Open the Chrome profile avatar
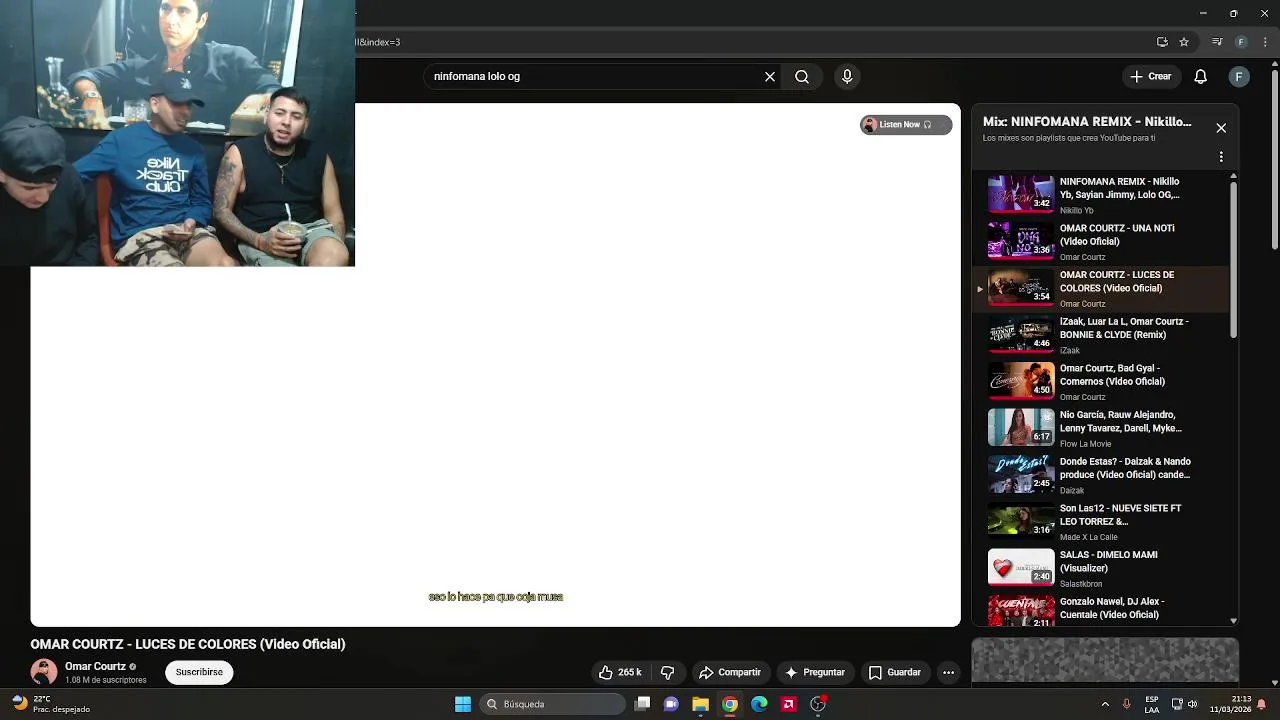1280x720 pixels. tap(1241, 42)
